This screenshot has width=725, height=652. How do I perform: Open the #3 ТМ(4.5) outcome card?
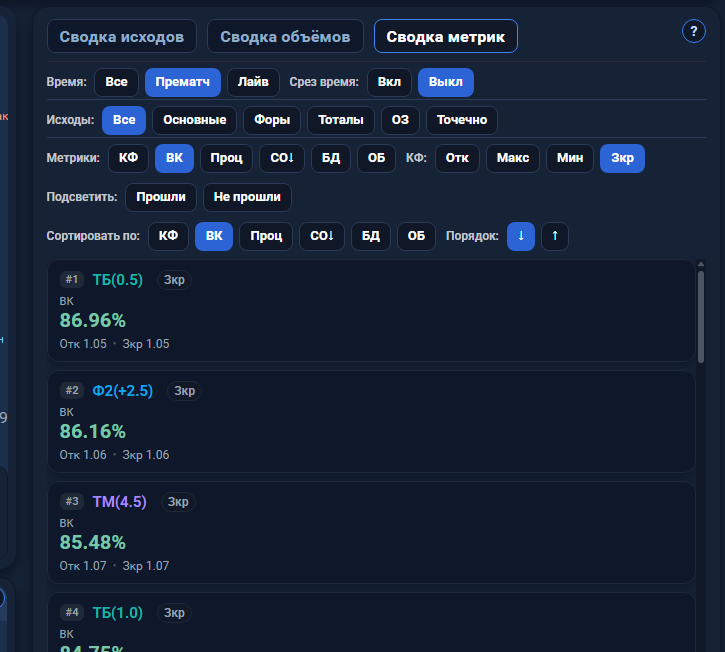pos(371,533)
